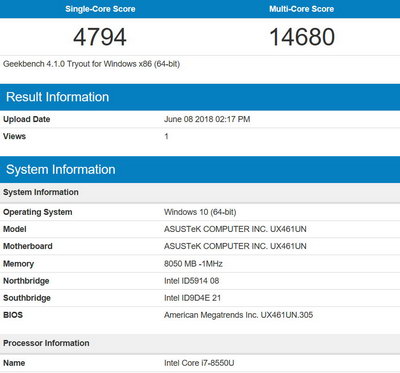The width and height of the screenshot is (400, 373).
Task: Click the Upload Date label
Action: [x=27, y=119]
